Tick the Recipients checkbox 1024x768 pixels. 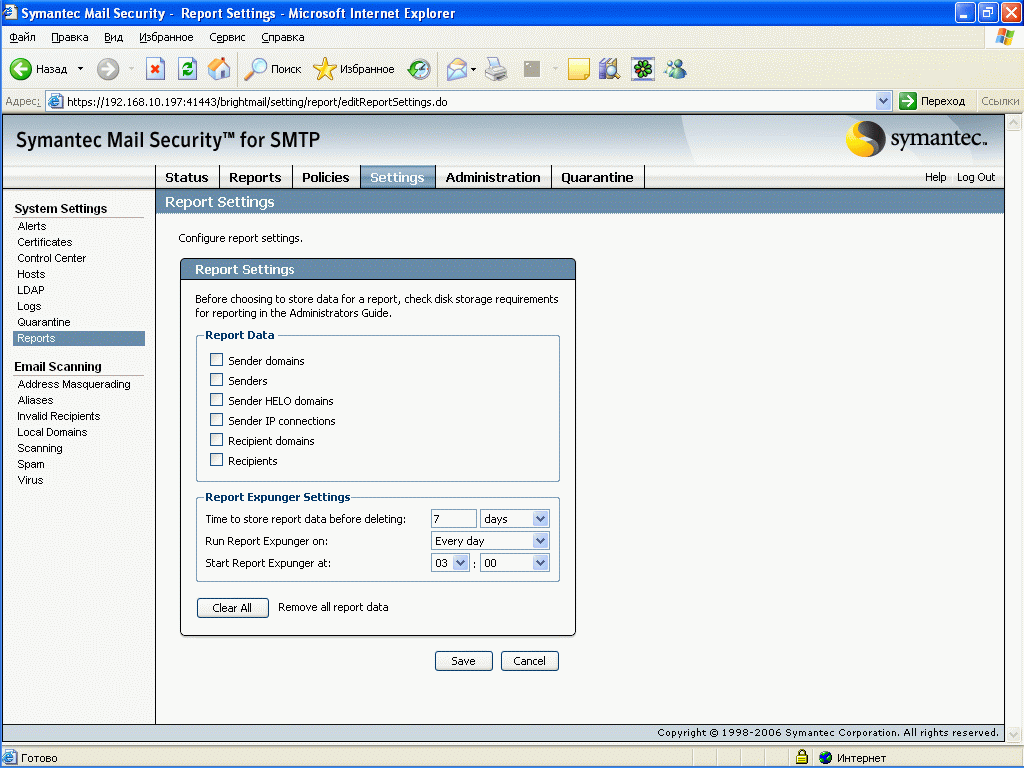click(x=216, y=460)
